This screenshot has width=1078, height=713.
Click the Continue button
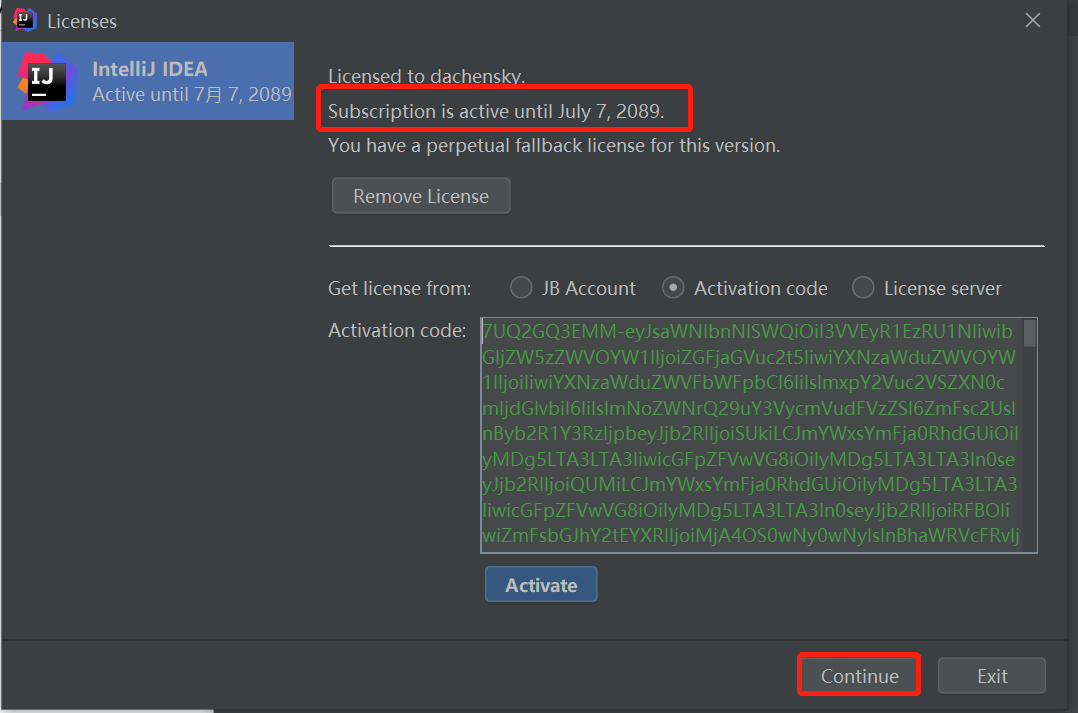tap(859, 676)
